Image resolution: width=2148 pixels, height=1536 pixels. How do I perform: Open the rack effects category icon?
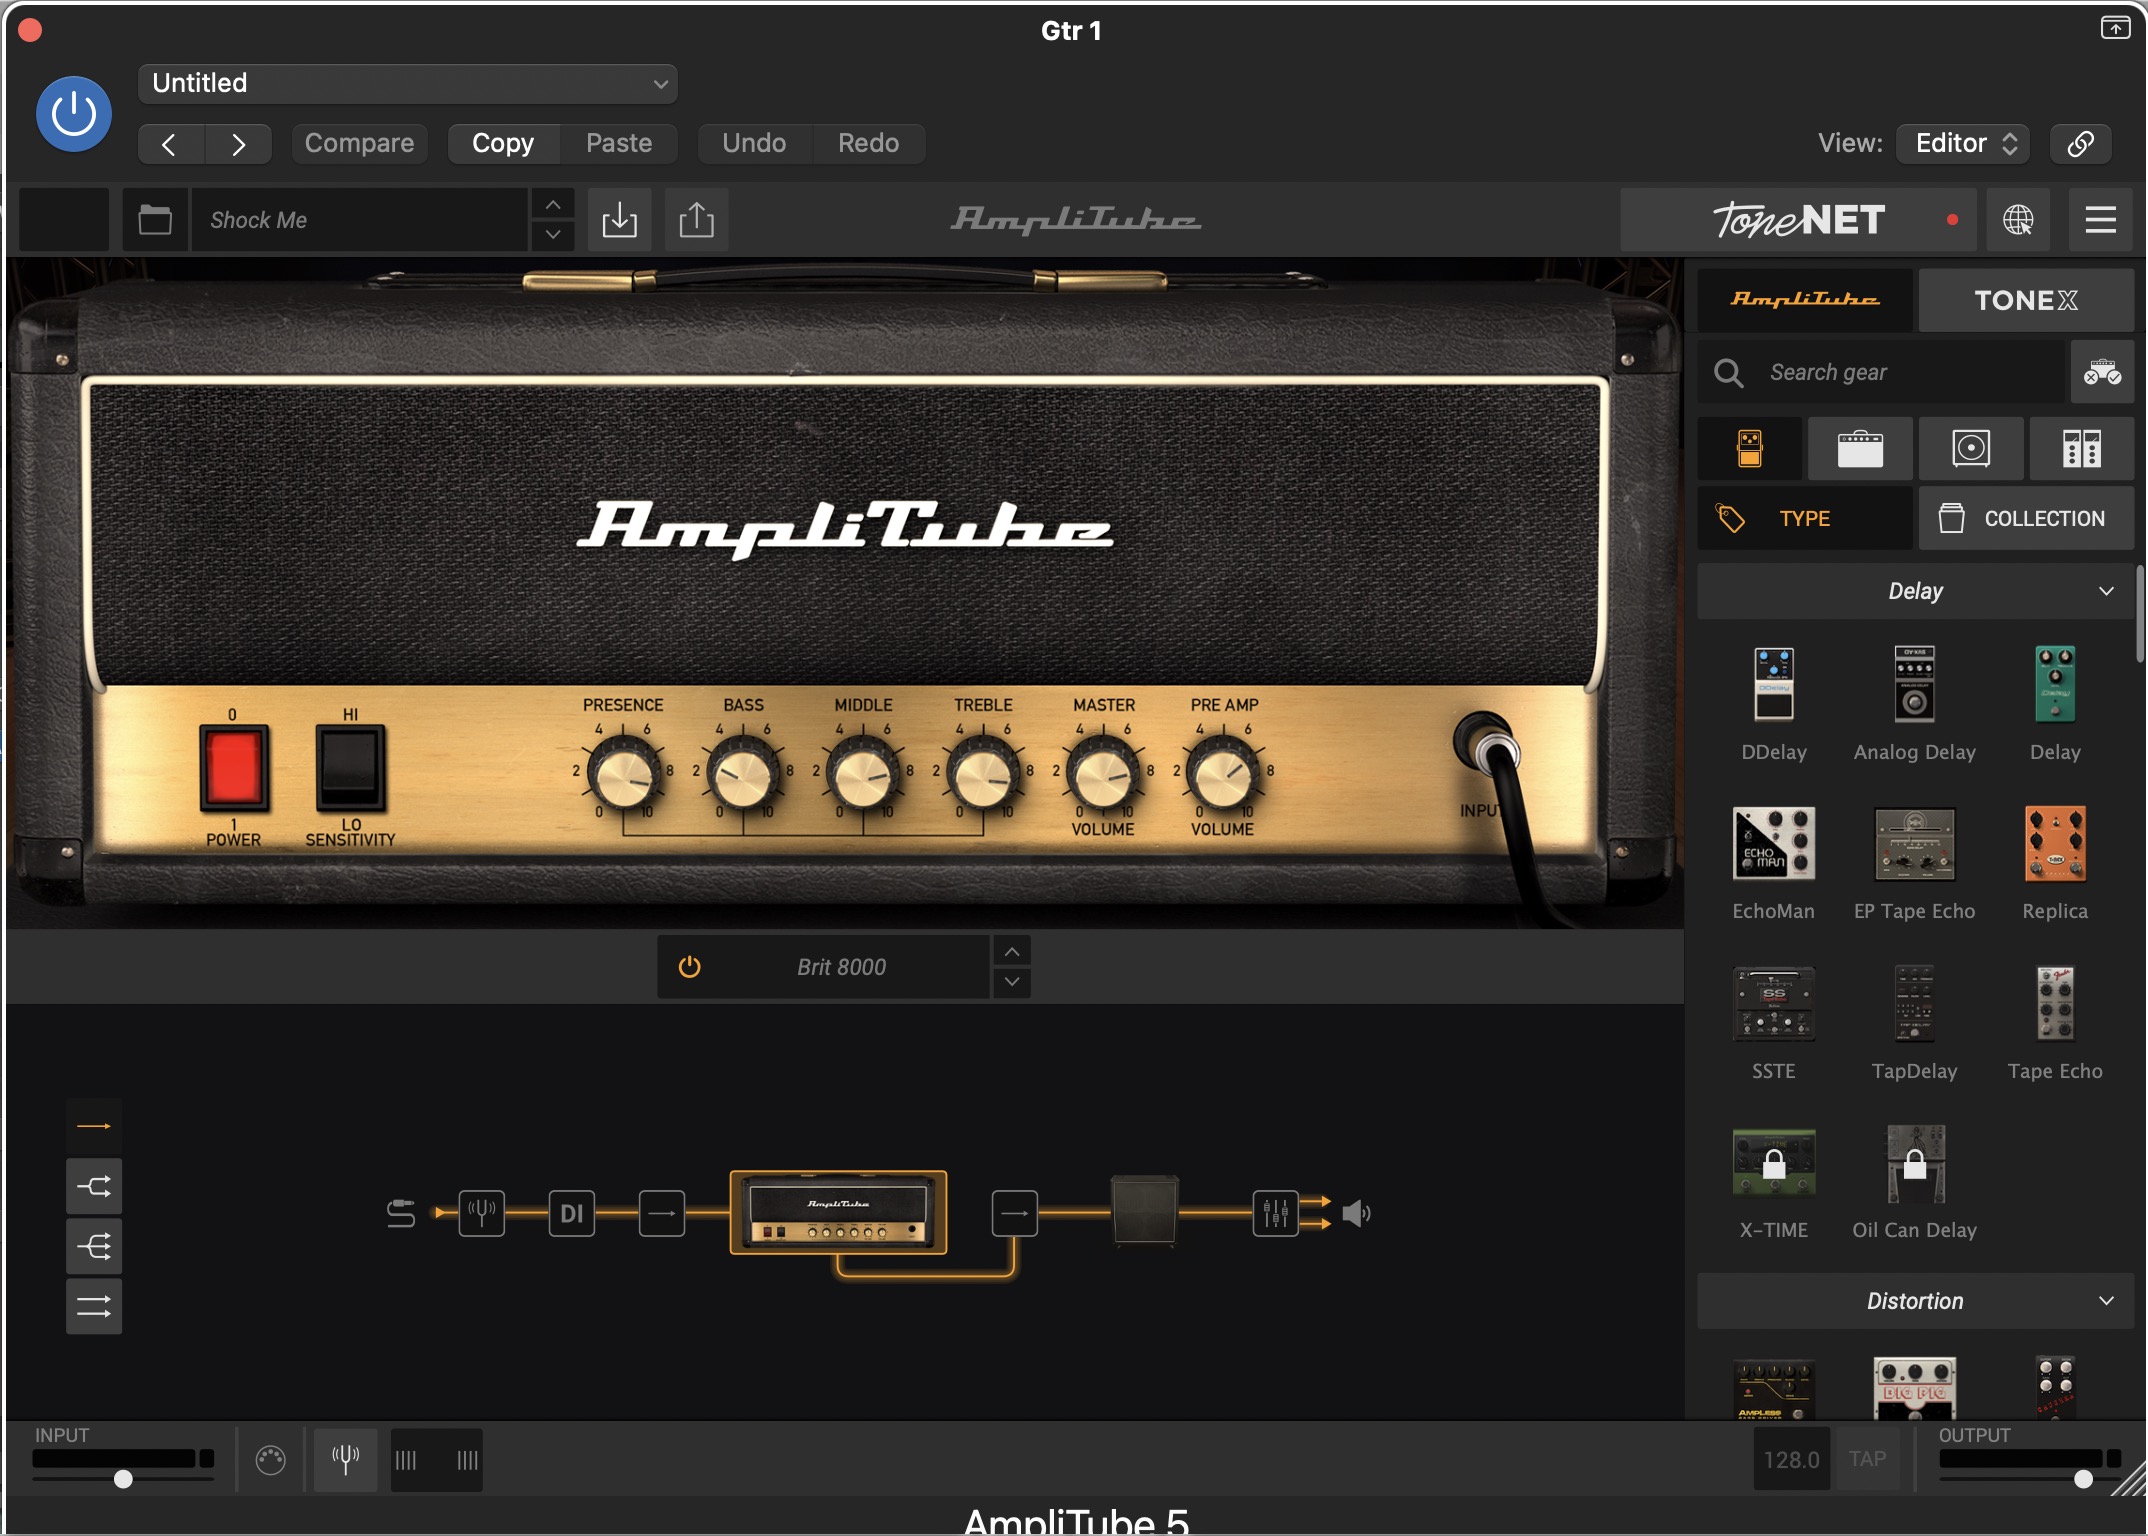tap(2081, 449)
